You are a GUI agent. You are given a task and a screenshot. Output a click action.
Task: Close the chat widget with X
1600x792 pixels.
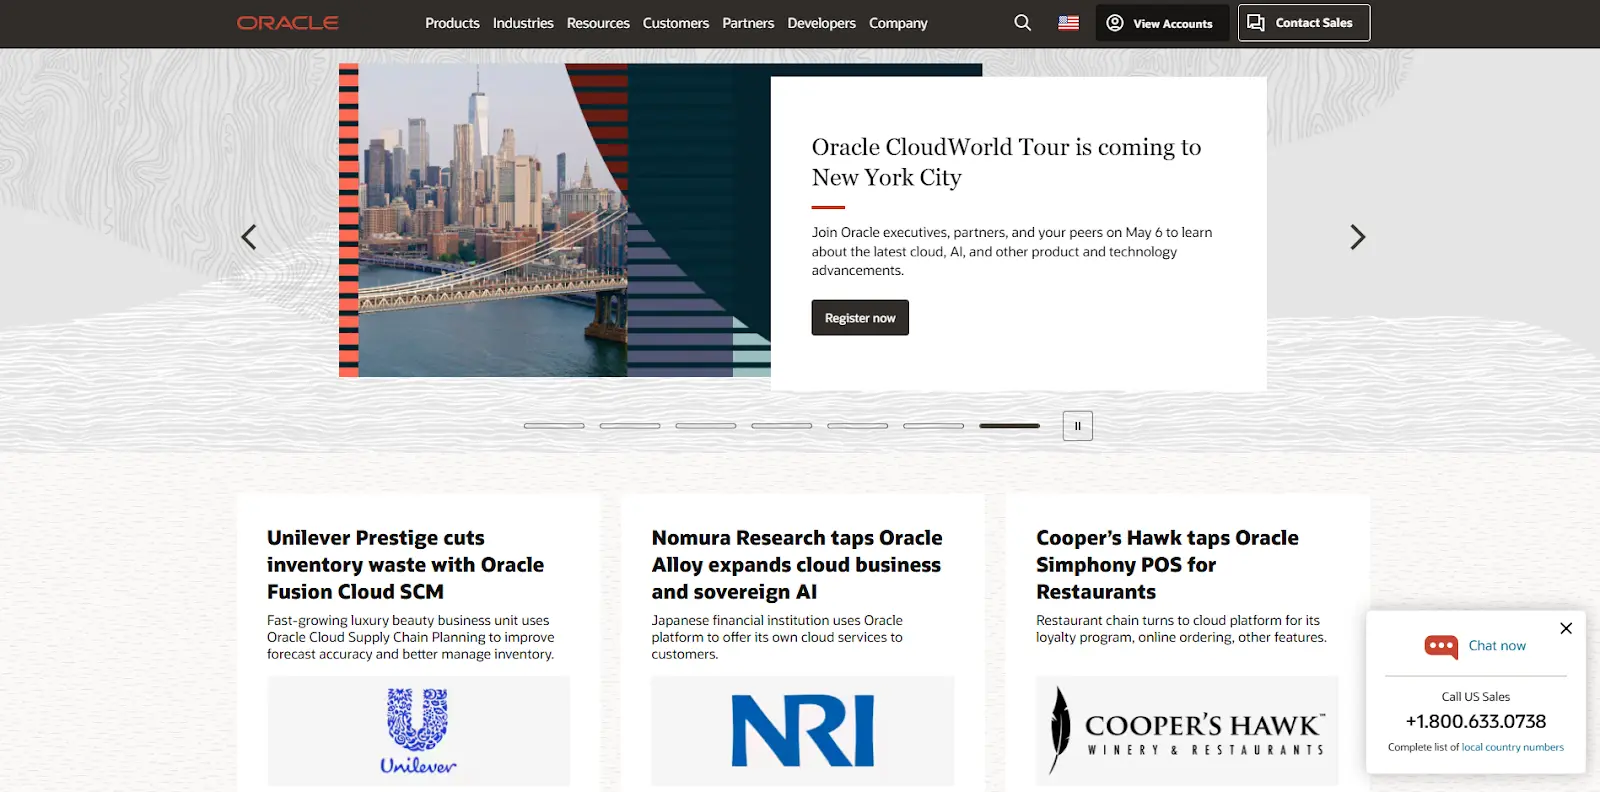[x=1566, y=628]
